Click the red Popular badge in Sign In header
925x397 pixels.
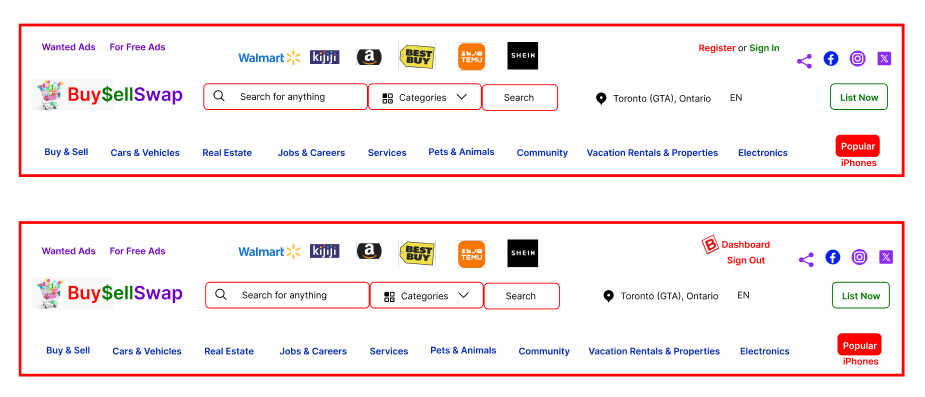pyautogui.click(x=858, y=146)
